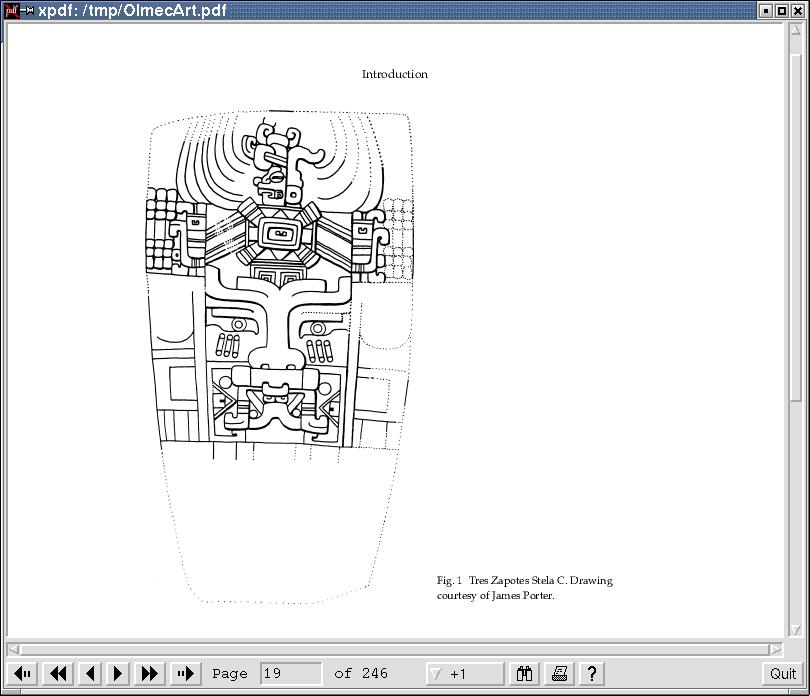The width and height of the screenshot is (810, 696).
Task: Maximize the xpdf window
Action: tap(782, 10)
